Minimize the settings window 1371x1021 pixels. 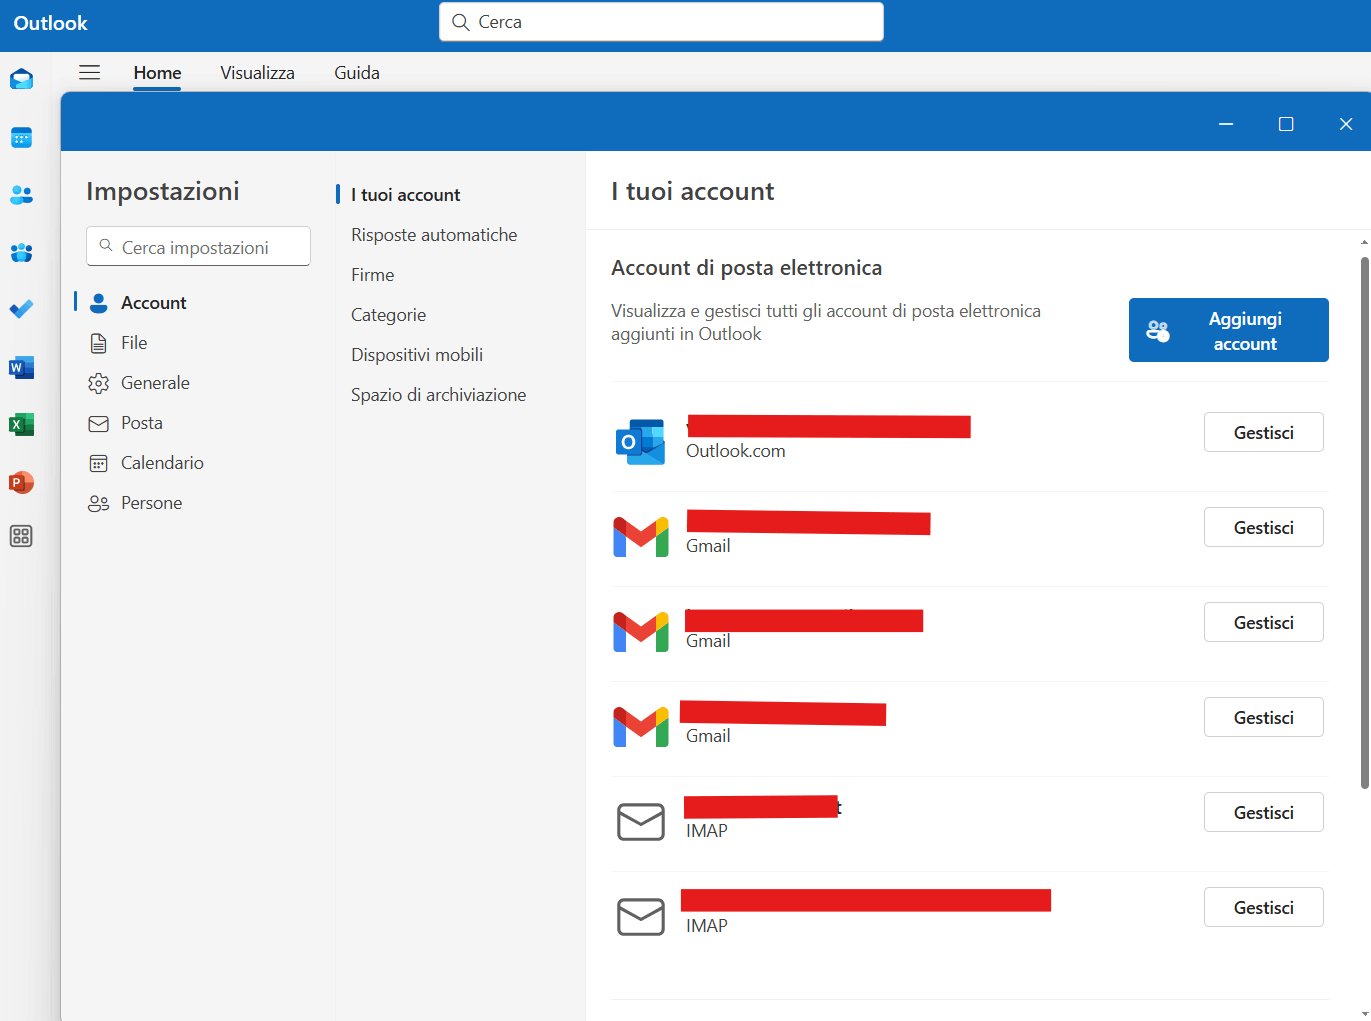click(x=1226, y=124)
